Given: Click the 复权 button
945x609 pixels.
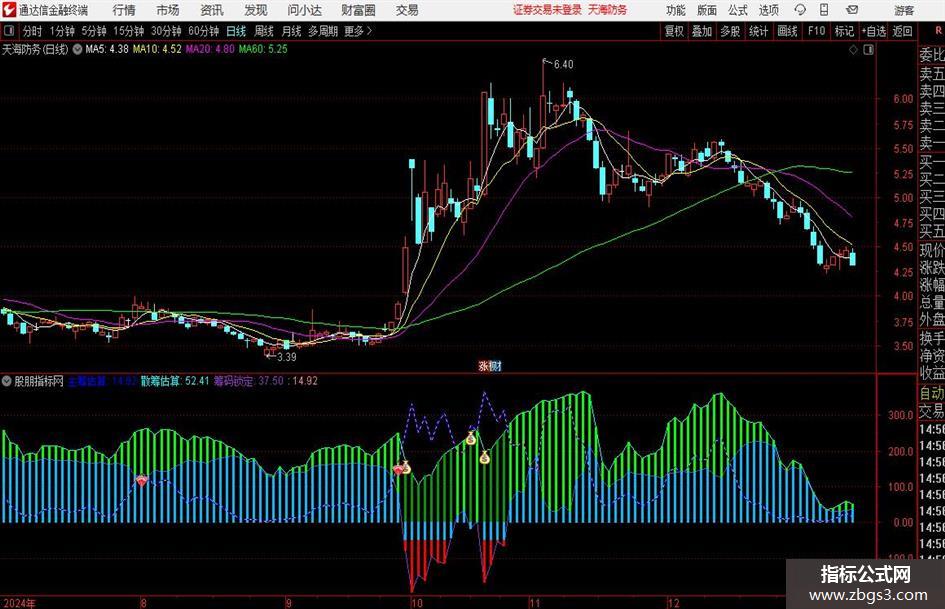Looking at the screenshot, I should coord(674,31).
